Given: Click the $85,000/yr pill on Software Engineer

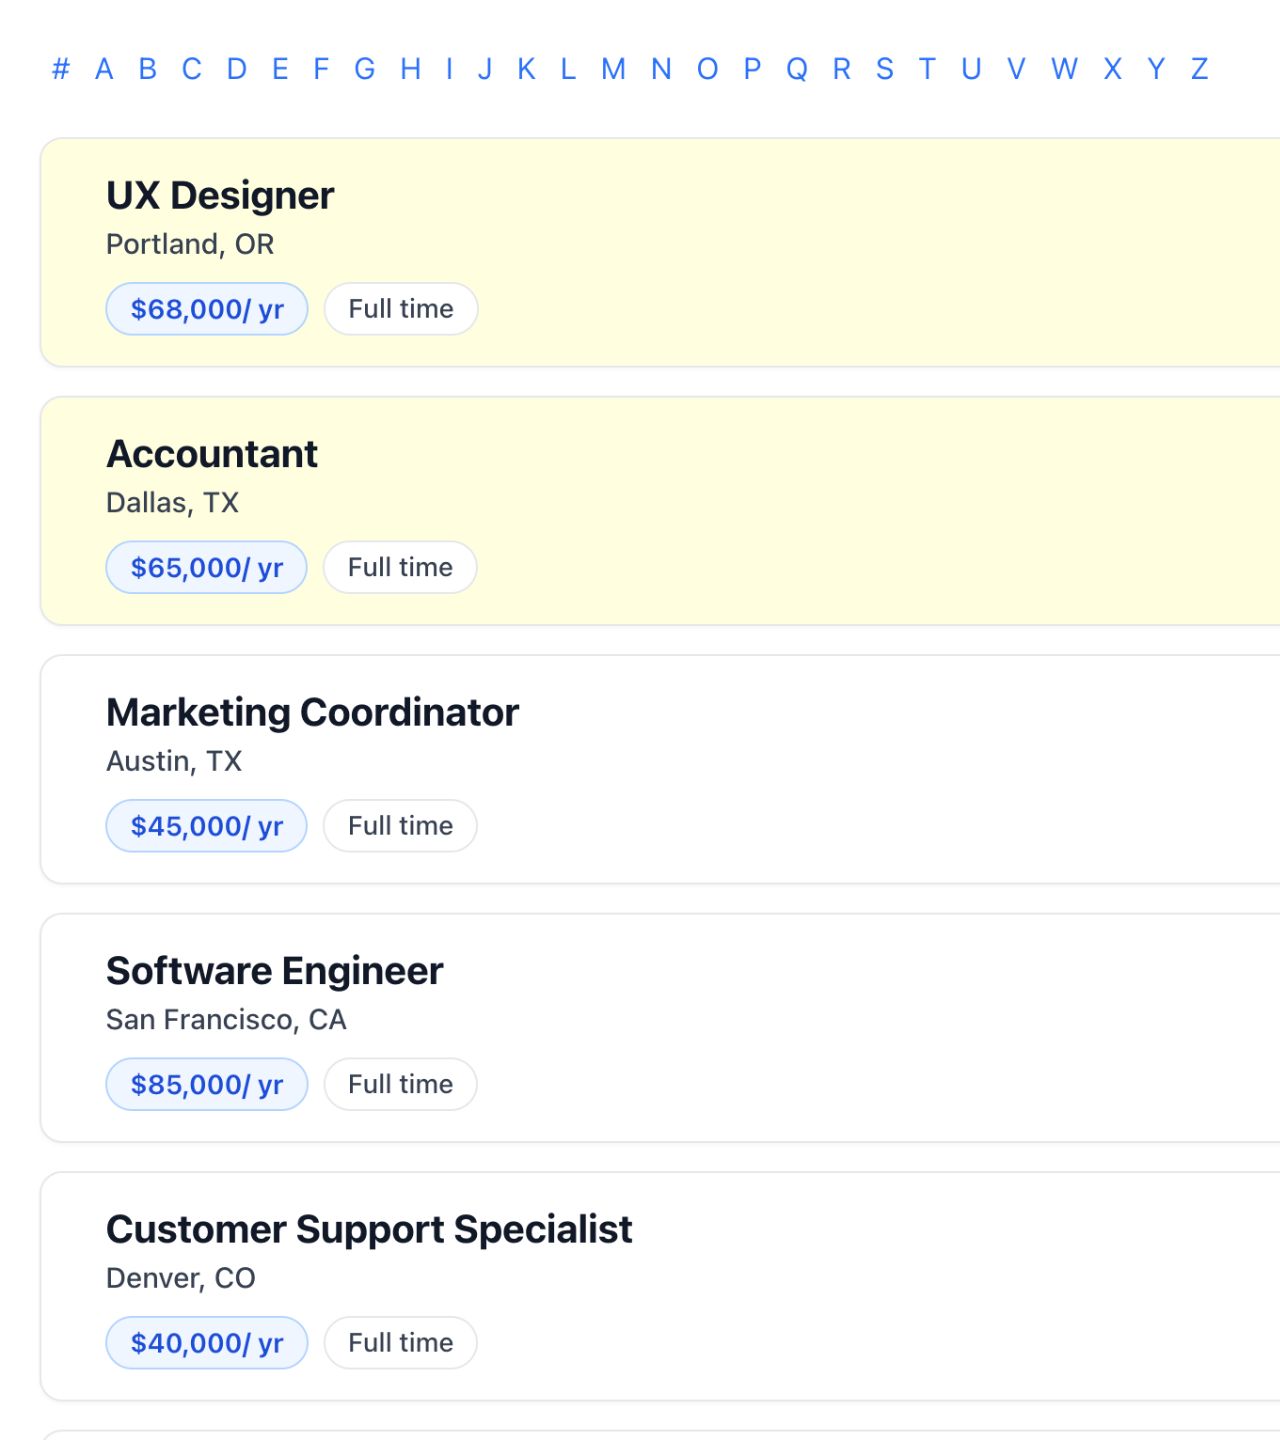Looking at the screenshot, I should tap(205, 1084).
